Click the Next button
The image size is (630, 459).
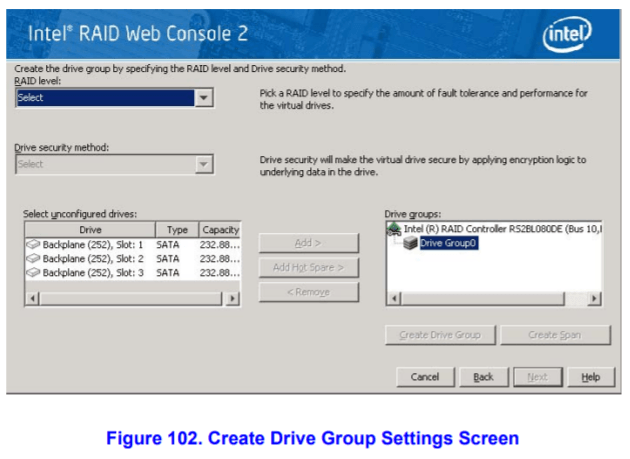[538, 377]
